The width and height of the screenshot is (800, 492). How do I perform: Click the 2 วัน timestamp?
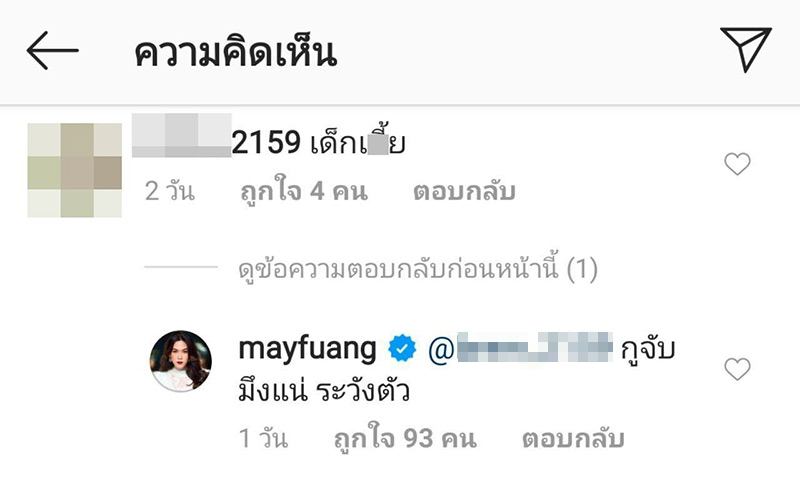point(170,192)
